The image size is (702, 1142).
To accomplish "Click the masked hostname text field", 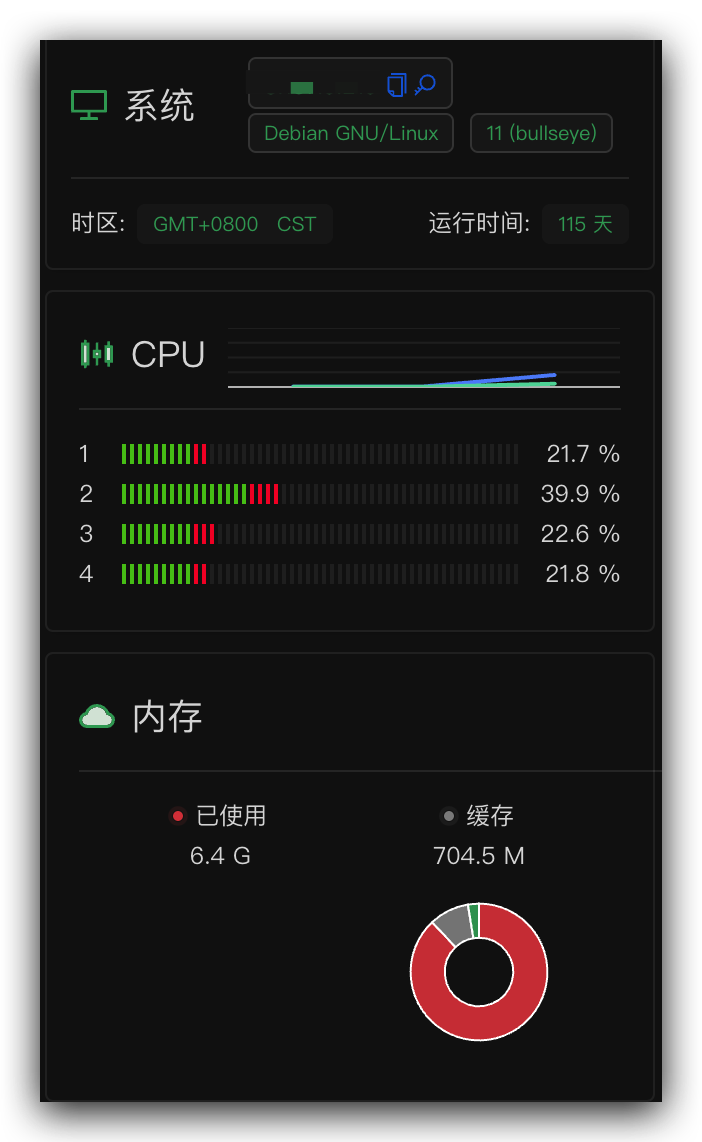I will 316,86.
